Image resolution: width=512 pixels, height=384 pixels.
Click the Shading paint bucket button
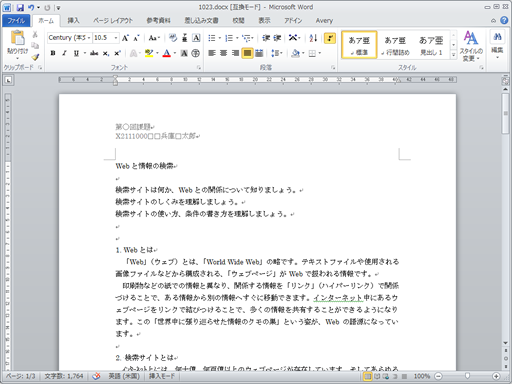point(296,53)
